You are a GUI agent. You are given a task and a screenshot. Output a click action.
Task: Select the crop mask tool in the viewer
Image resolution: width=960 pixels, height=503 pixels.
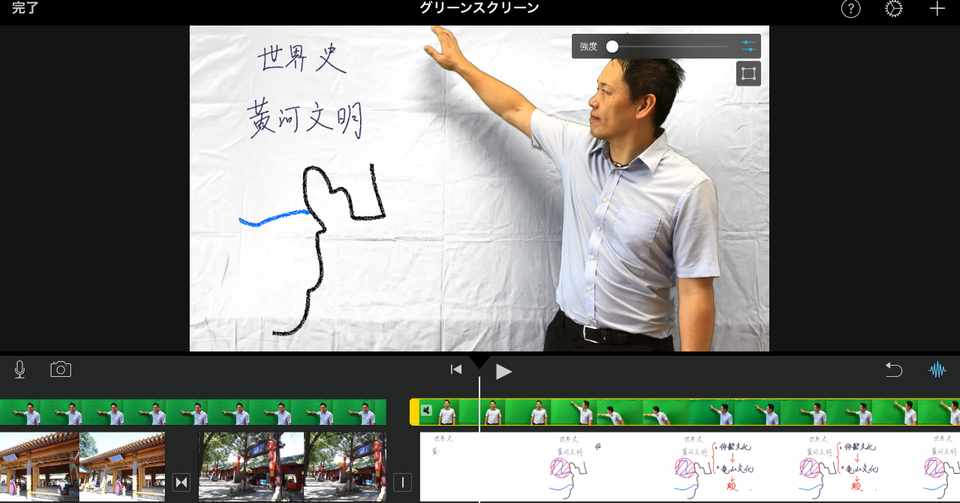point(748,74)
